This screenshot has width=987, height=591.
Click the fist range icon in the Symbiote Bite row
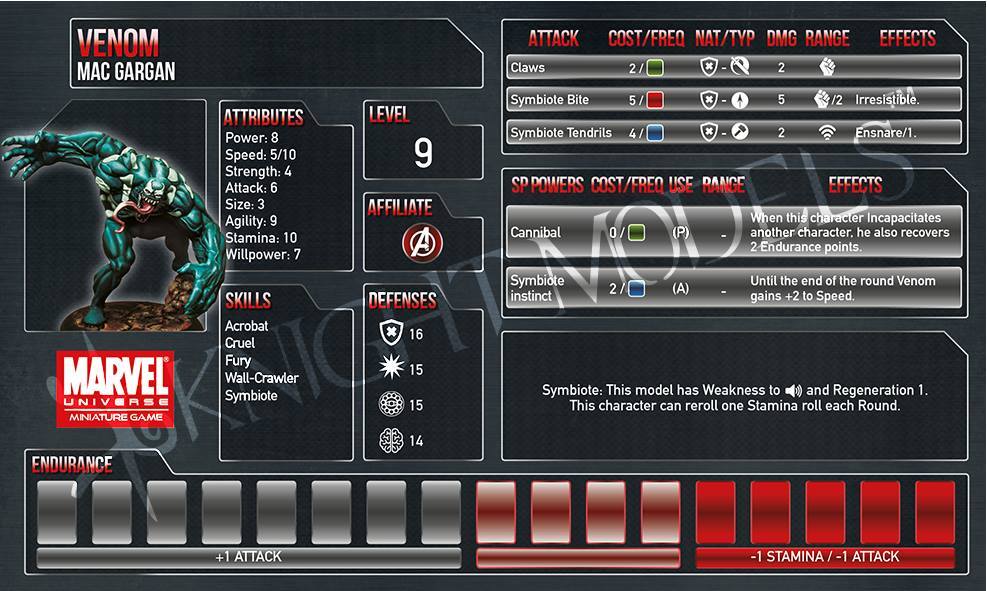(821, 99)
